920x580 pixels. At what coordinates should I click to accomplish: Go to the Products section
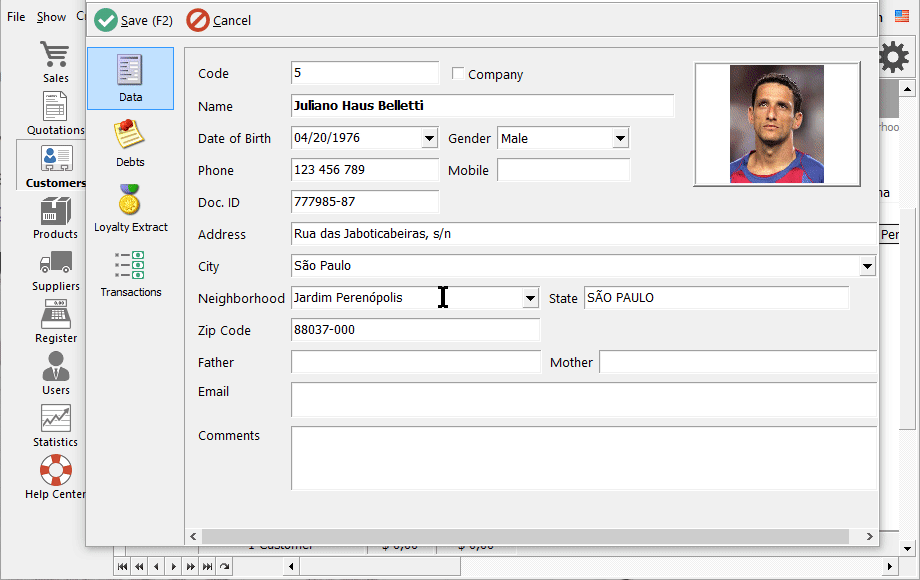55,218
